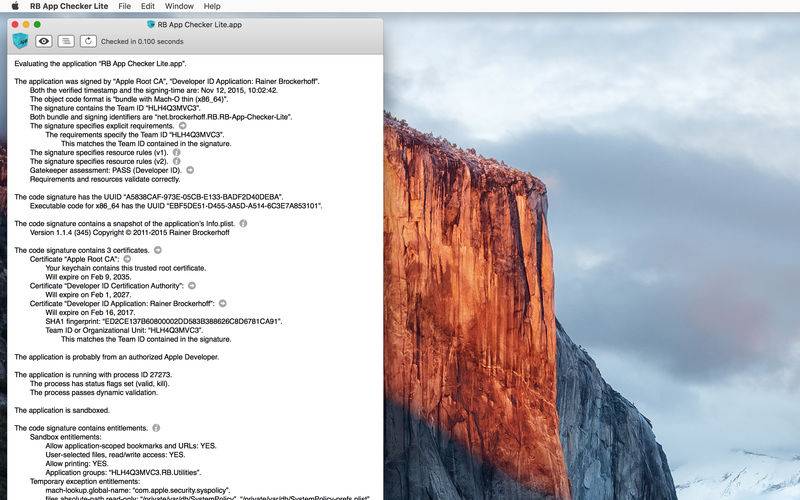Click 'Application groups' entitlement line
The width and height of the screenshot is (800, 500).
(123, 472)
